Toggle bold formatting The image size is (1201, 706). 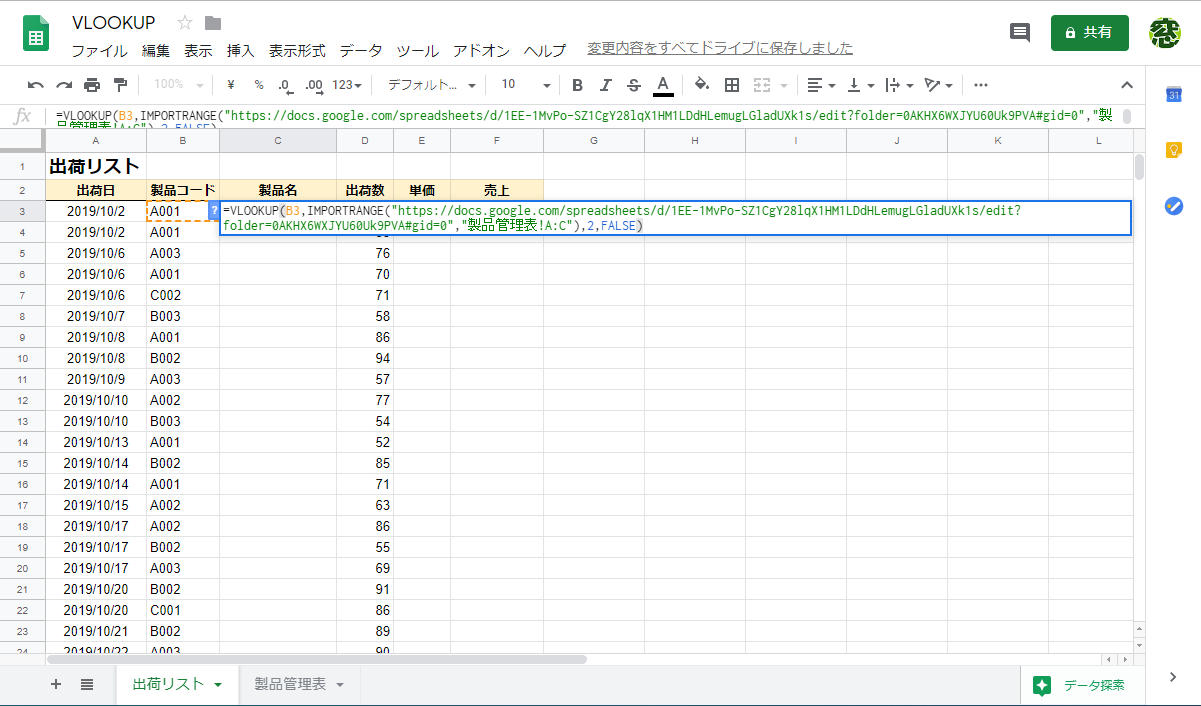point(577,85)
